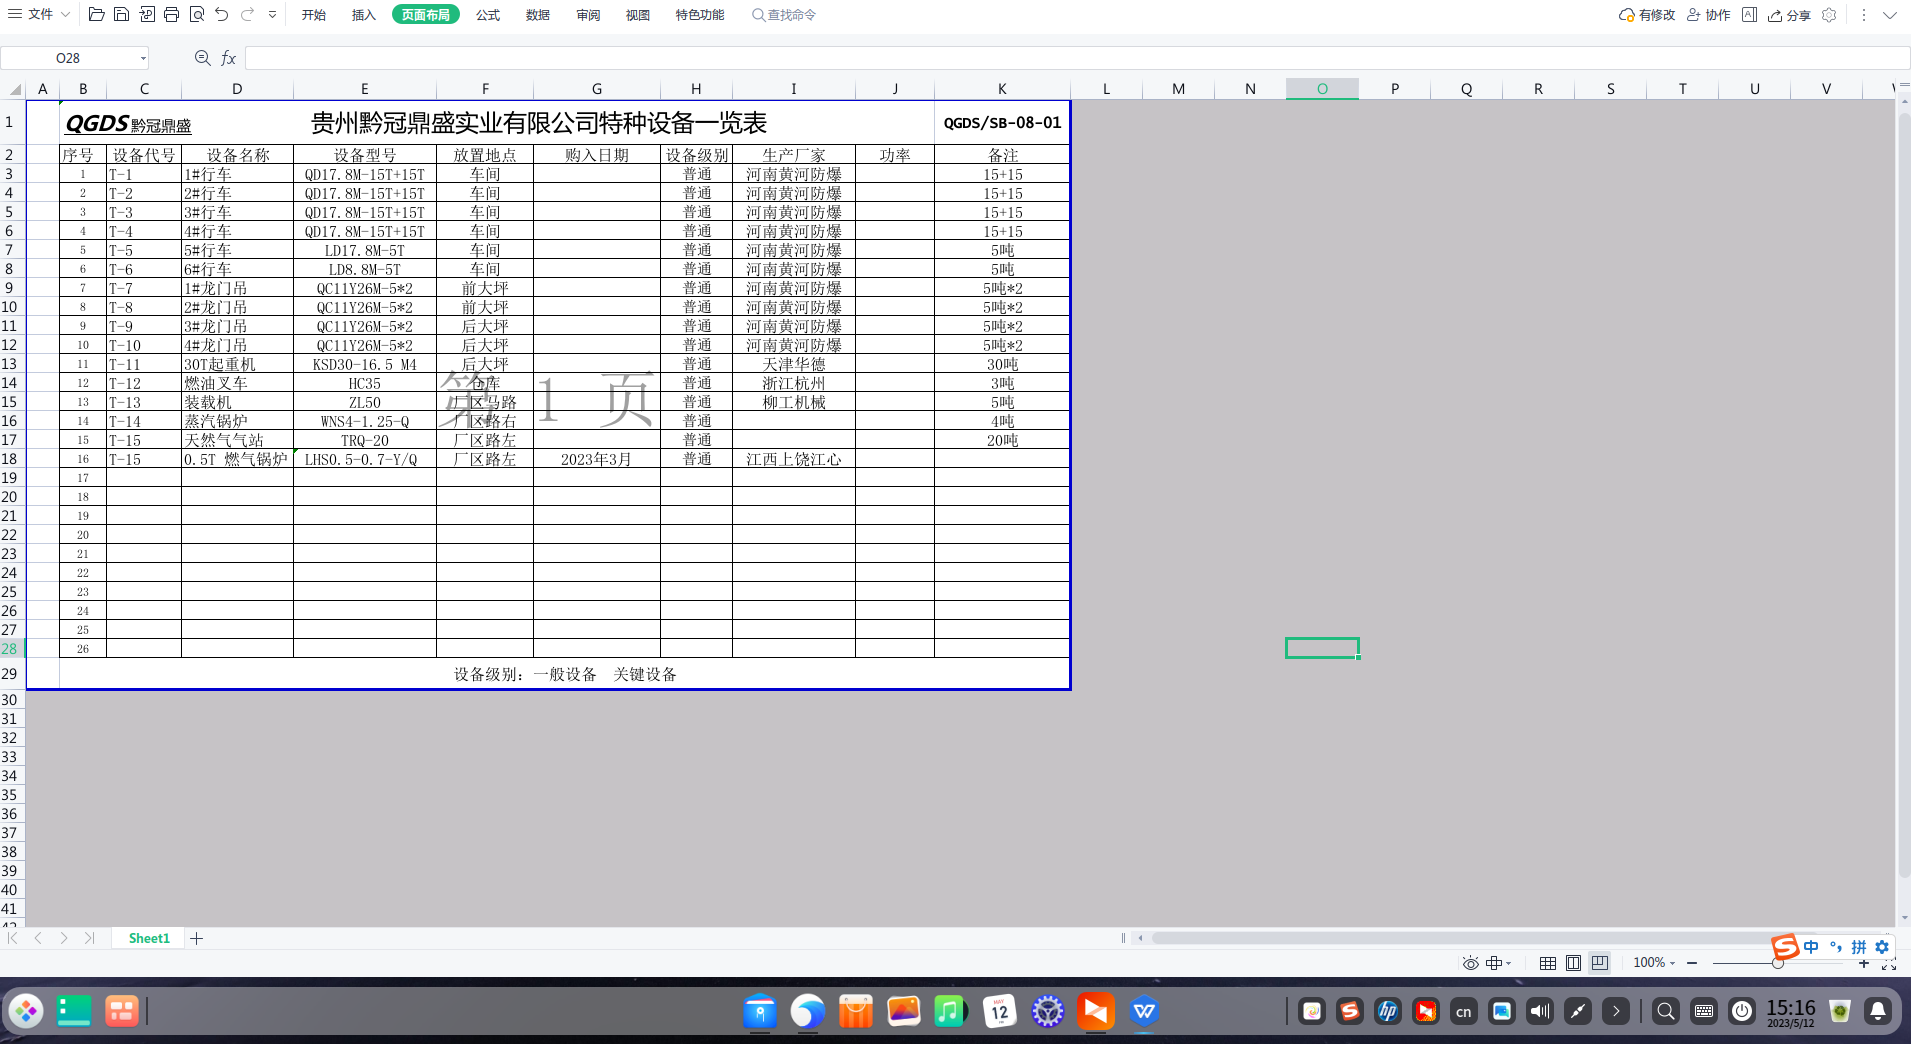Open the 插入 ribbon tab
The width and height of the screenshot is (1911, 1044).
pos(362,15)
